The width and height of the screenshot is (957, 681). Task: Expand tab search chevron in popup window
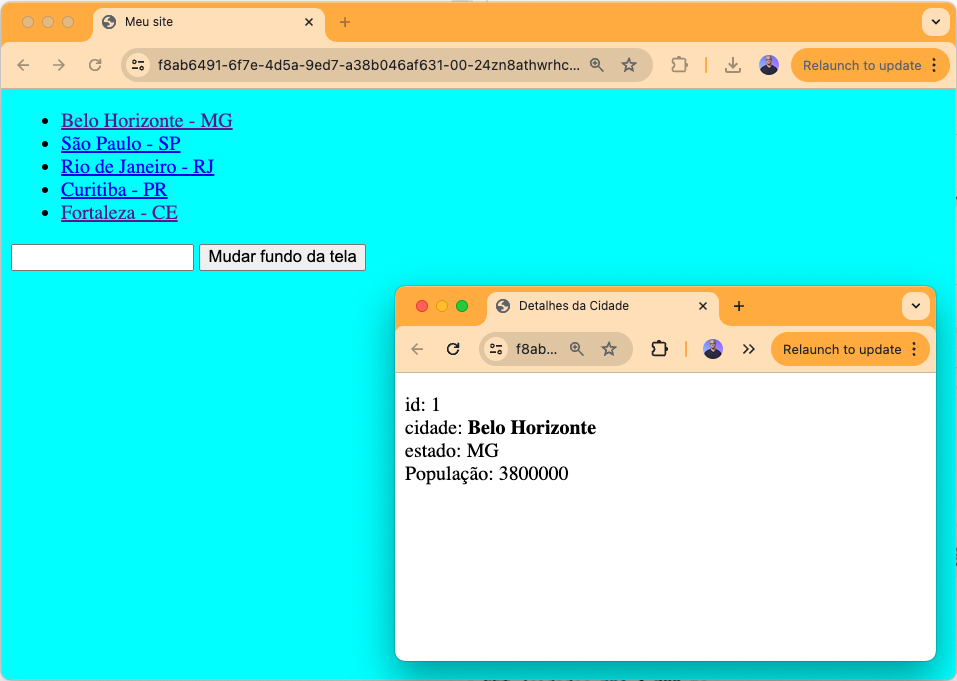point(915,306)
